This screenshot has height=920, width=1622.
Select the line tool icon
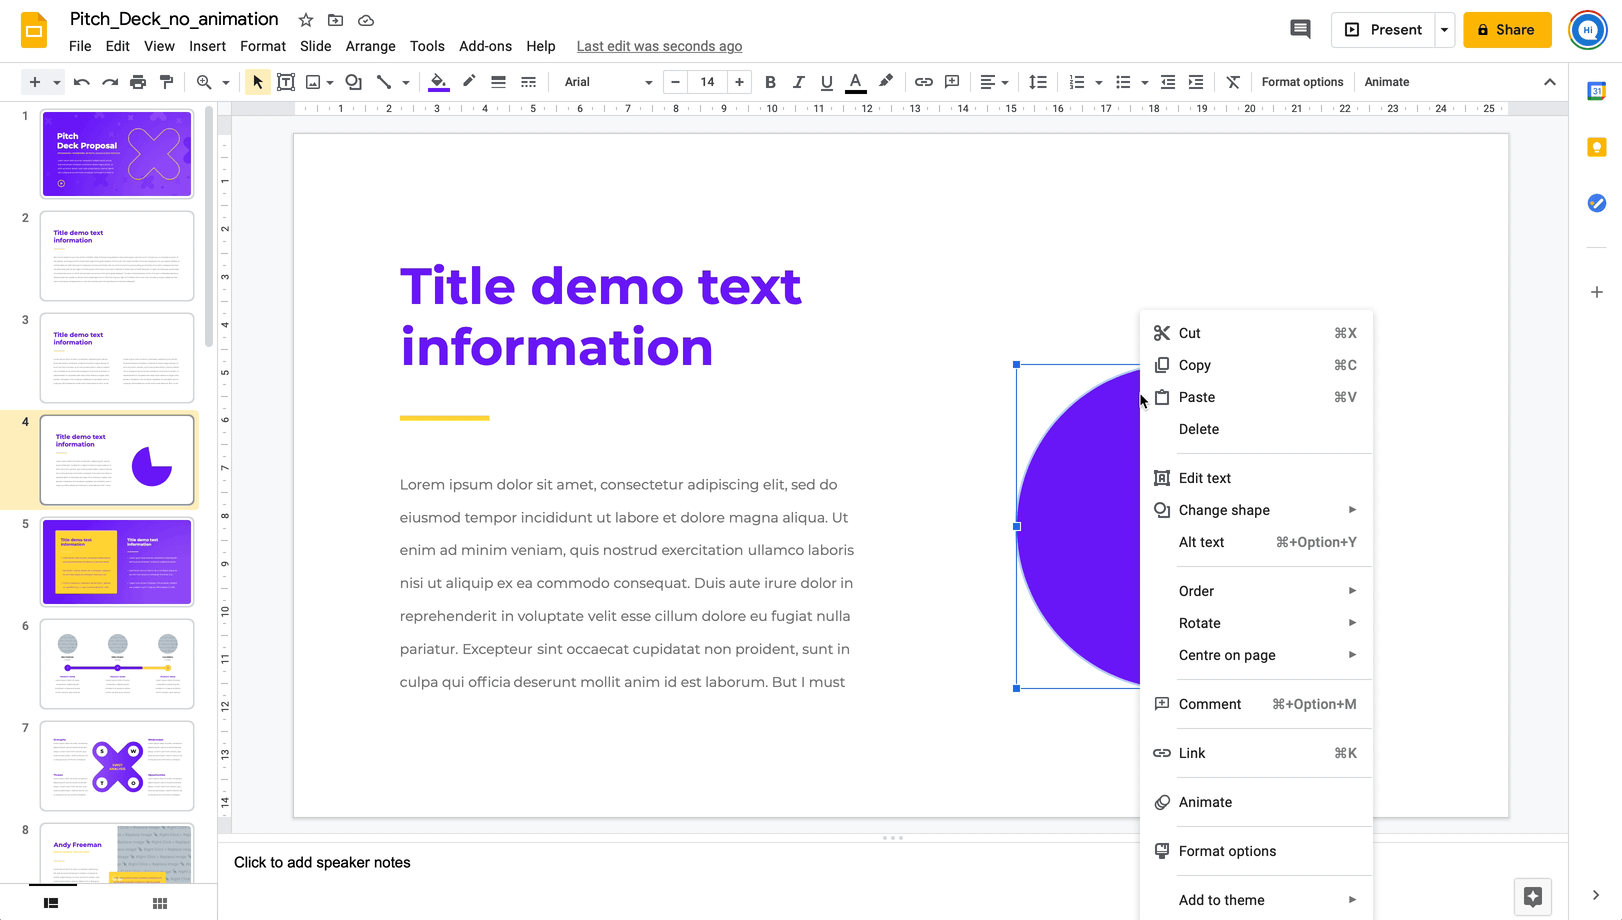tap(384, 82)
